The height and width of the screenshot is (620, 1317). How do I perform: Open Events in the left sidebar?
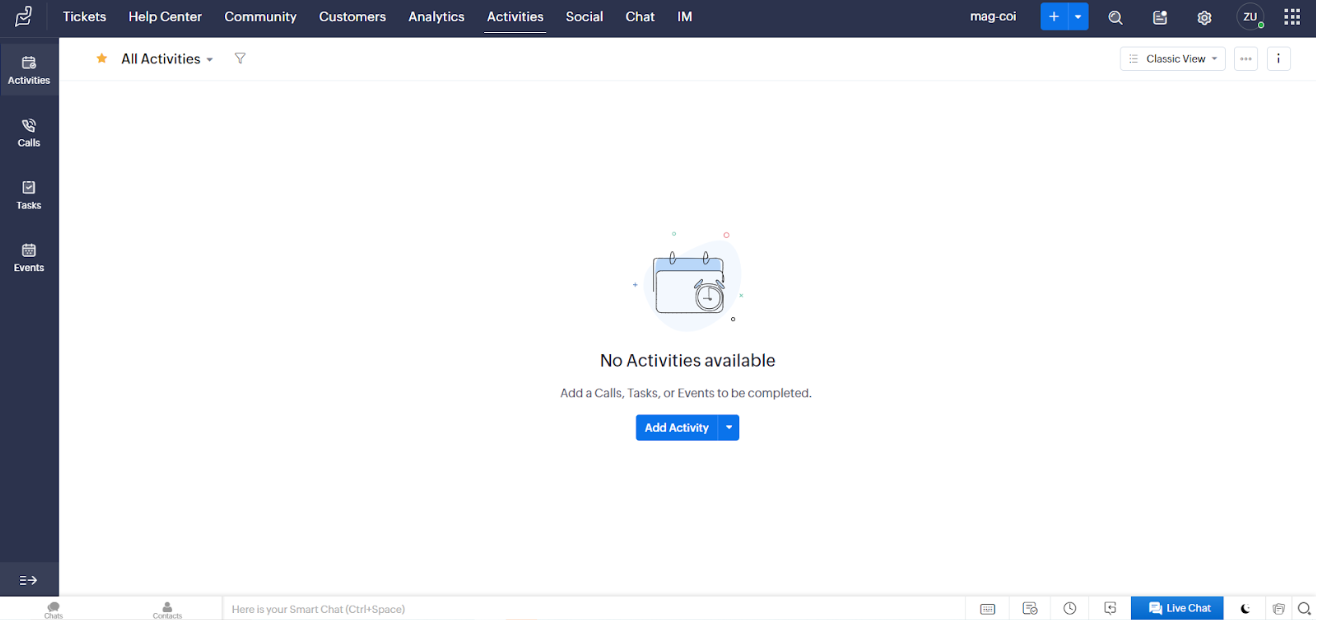coord(29,257)
